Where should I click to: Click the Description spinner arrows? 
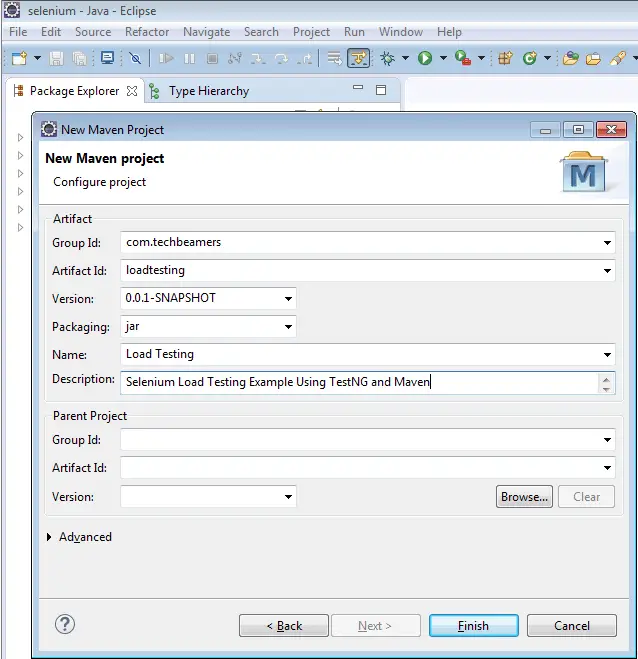tap(606, 382)
